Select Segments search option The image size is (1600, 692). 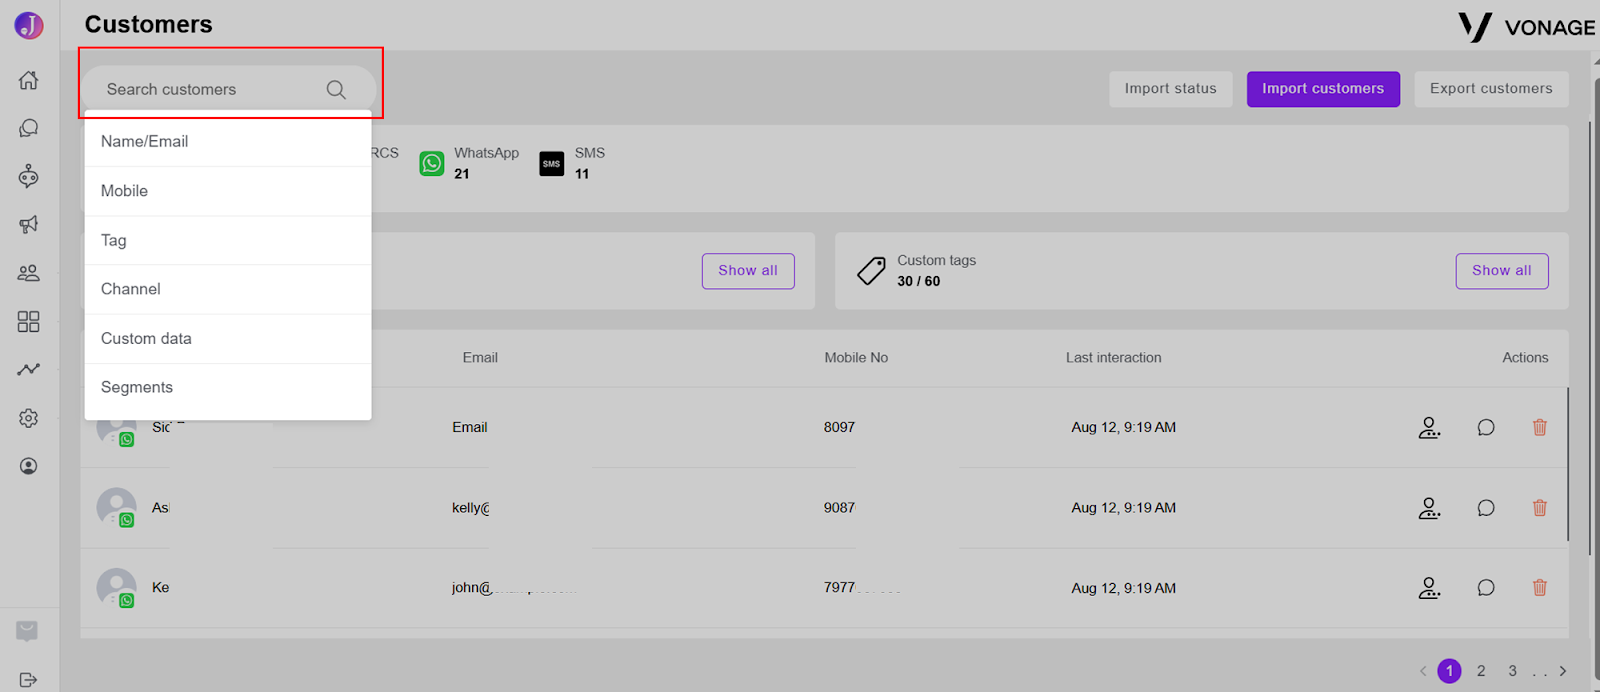click(228, 387)
